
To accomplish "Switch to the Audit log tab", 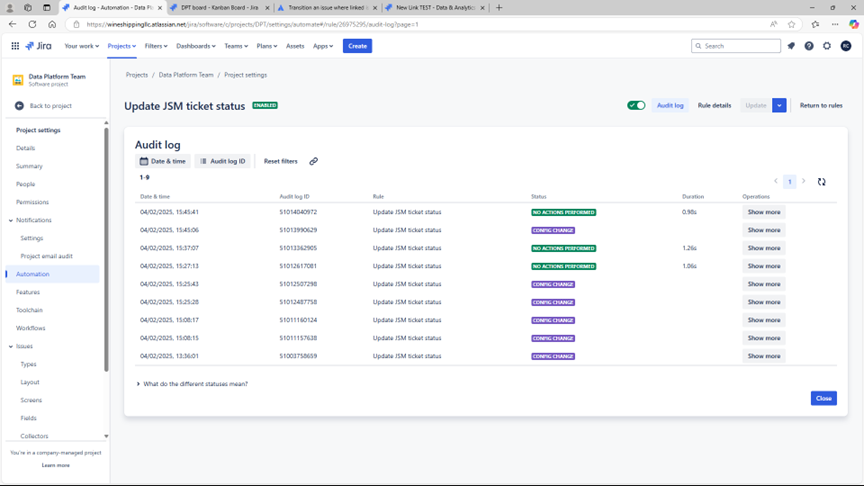I will 670,105.
